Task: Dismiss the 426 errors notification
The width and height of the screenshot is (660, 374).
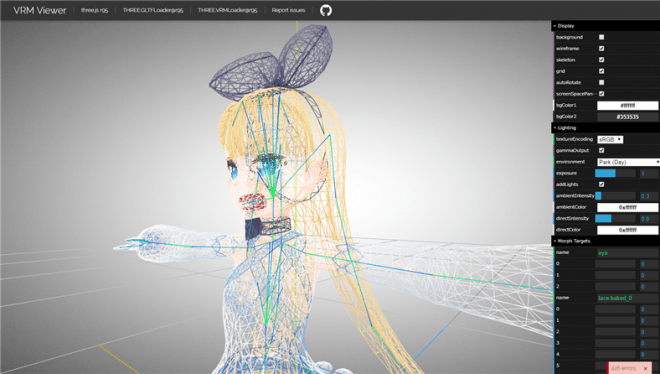Action: click(x=645, y=369)
